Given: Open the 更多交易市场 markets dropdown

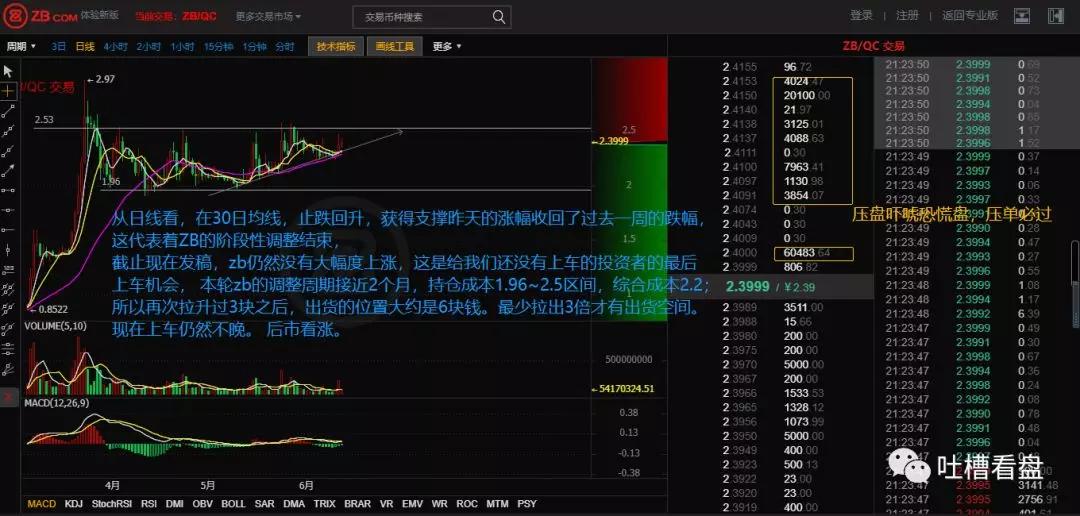Looking at the screenshot, I should coord(268,16).
